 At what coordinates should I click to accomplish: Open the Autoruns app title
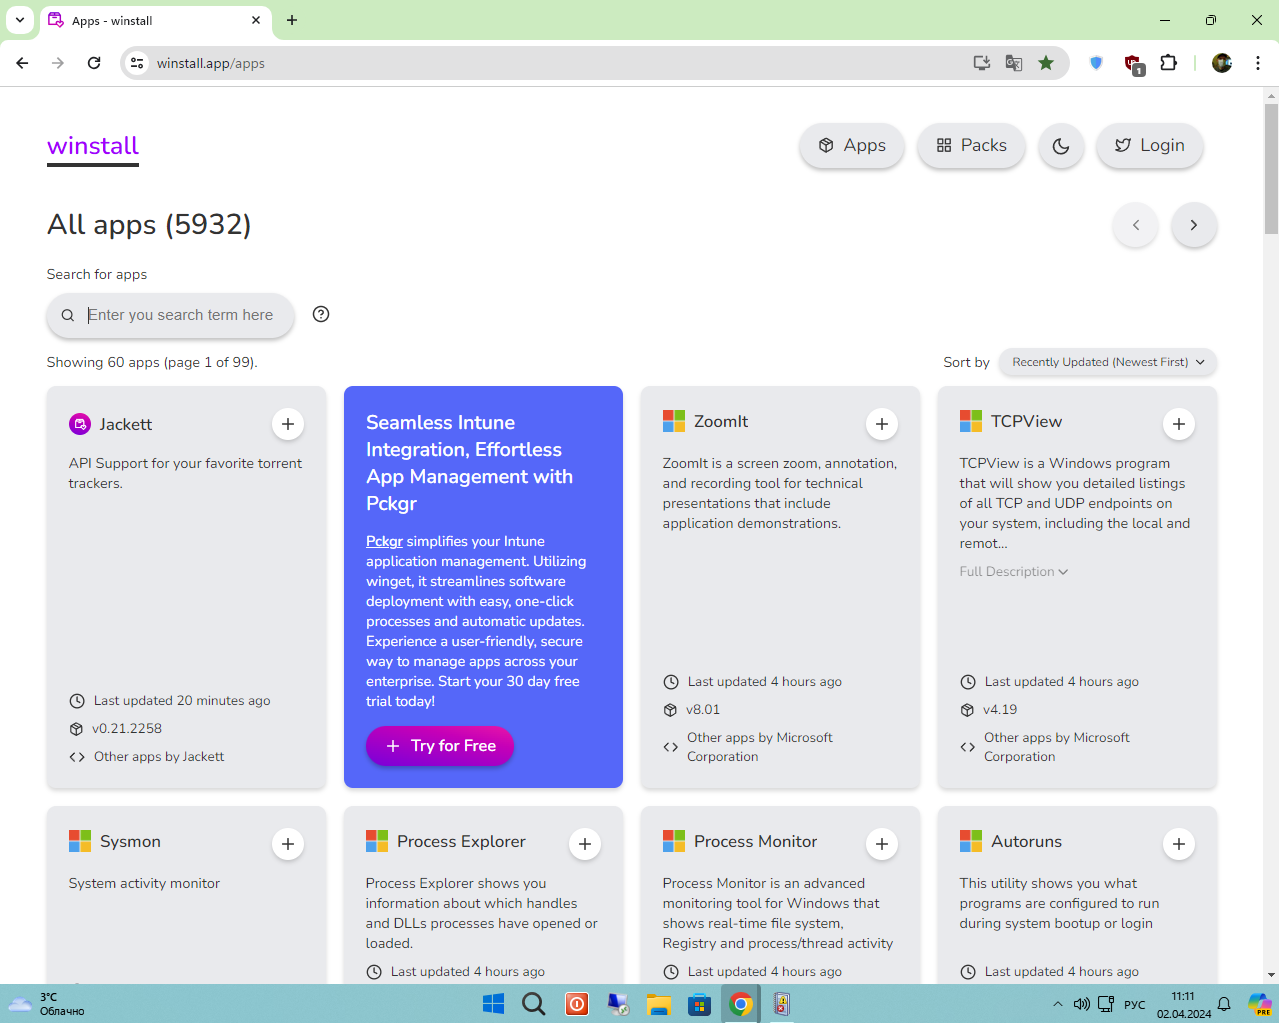tap(1026, 842)
